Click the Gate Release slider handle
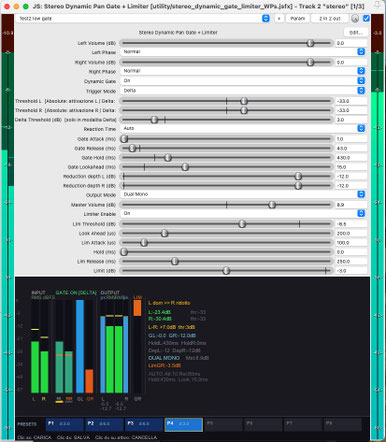386x442 pixels. (132, 148)
